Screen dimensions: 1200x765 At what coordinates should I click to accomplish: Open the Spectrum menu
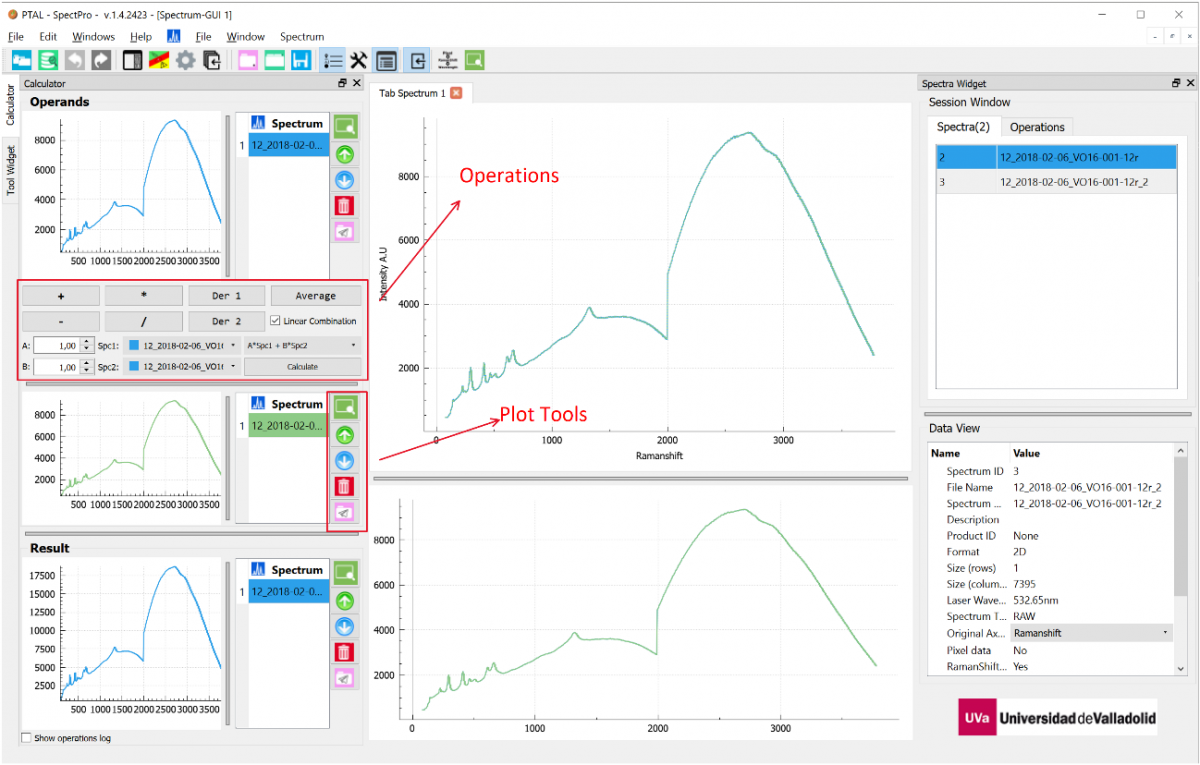point(302,37)
